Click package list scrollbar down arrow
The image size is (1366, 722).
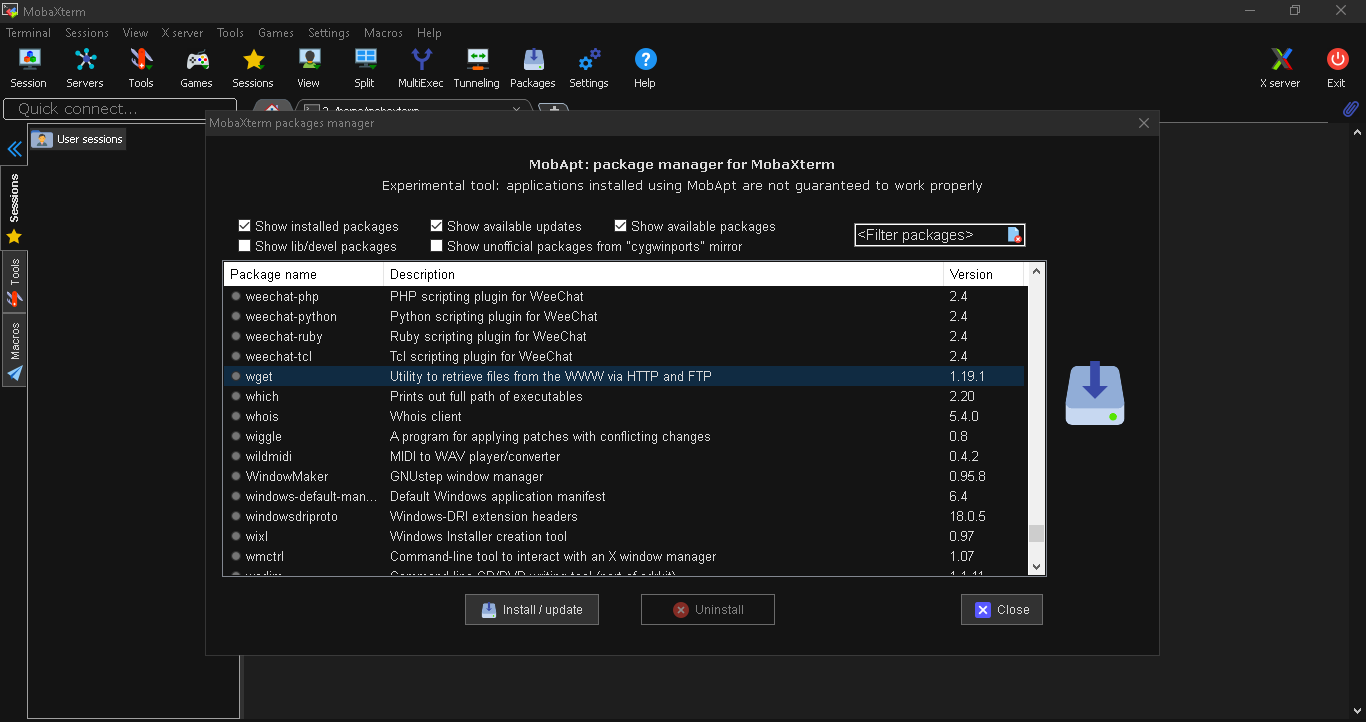coord(1036,566)
